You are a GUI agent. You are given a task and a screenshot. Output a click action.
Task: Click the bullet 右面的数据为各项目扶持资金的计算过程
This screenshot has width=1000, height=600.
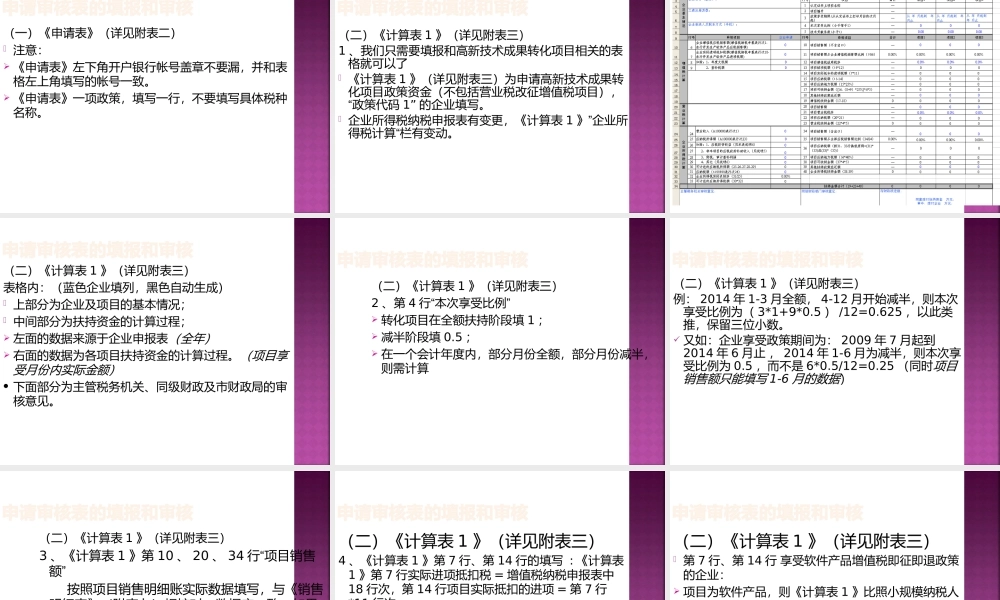(x=151, y=362)
